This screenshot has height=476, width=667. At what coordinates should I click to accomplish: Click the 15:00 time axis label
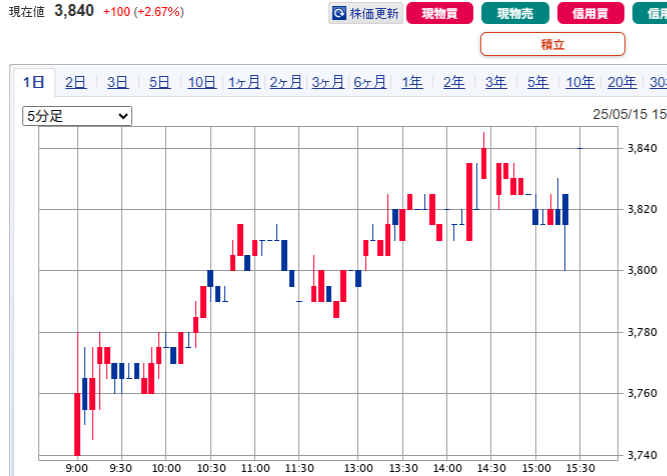coord(536,468)
